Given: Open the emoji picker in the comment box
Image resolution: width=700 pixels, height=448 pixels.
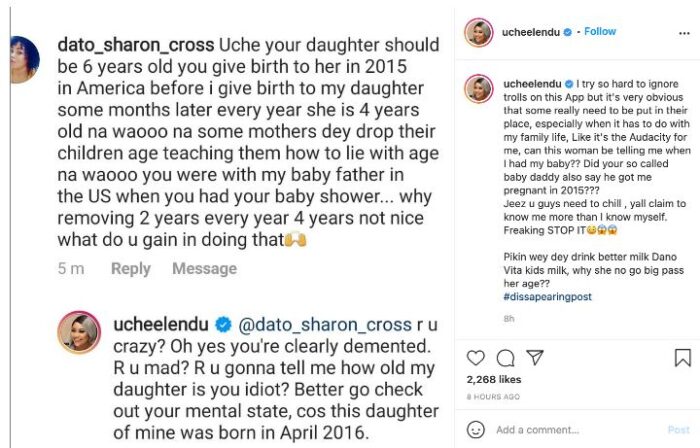Looking at the screenshot, I should 476,430.
